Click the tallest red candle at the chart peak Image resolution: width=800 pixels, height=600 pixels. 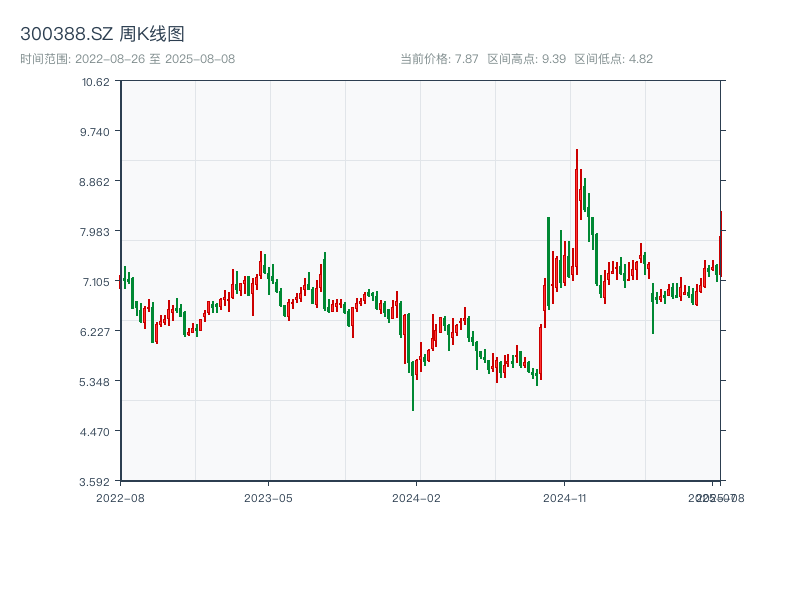577,185
